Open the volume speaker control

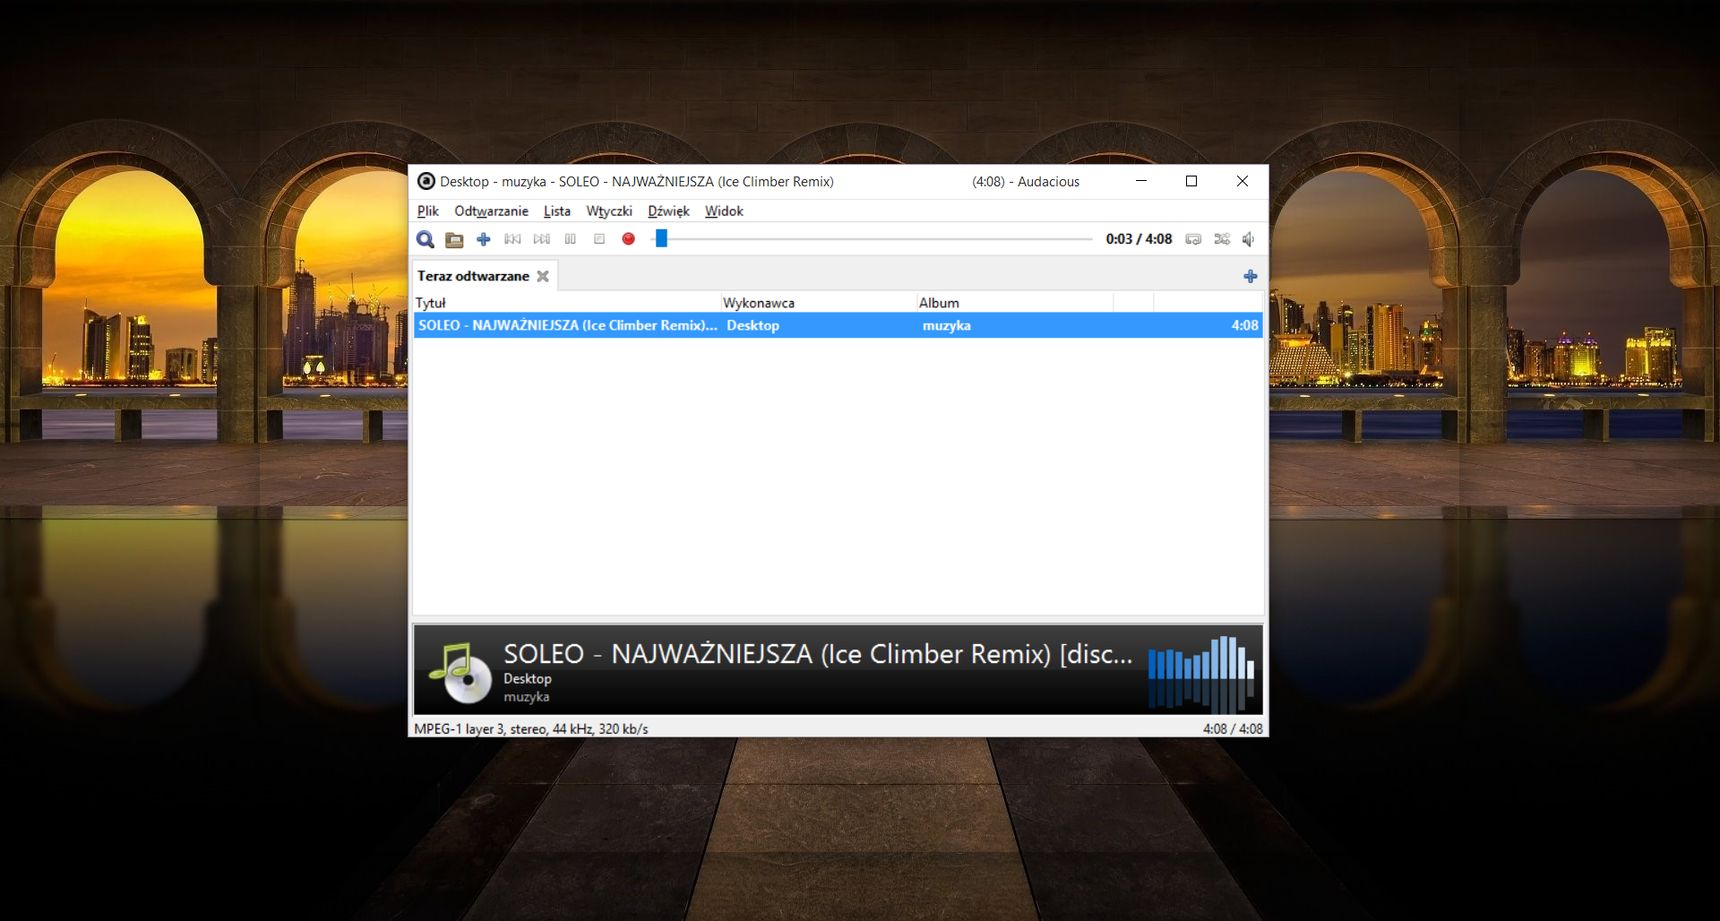click(1249, 239)
